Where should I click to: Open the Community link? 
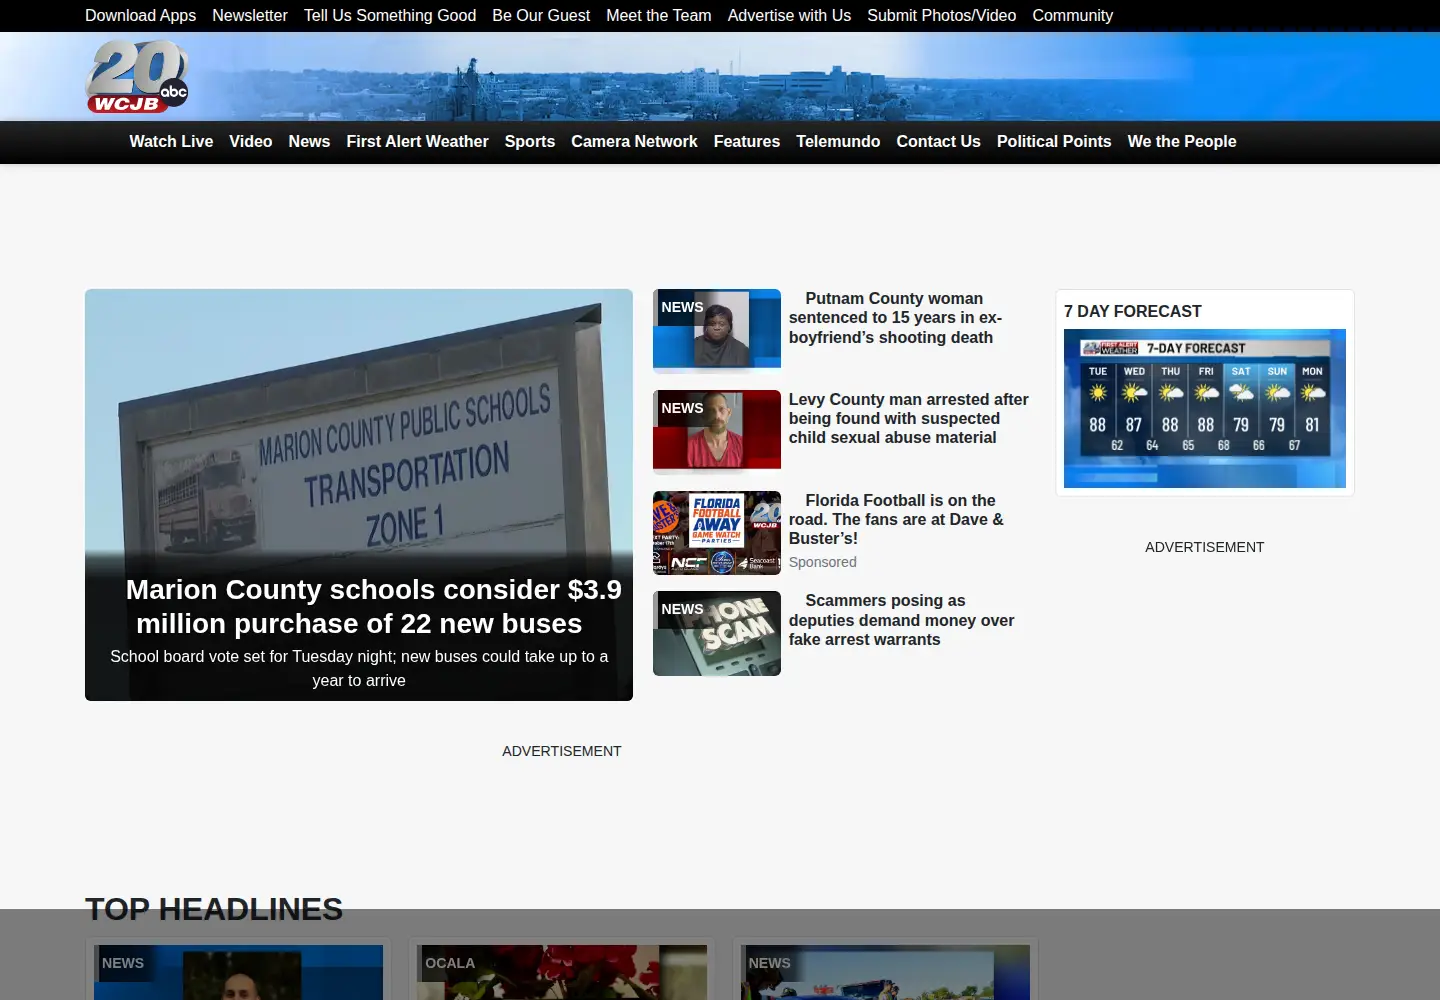pyautogui.click(x=1073, y=16)
